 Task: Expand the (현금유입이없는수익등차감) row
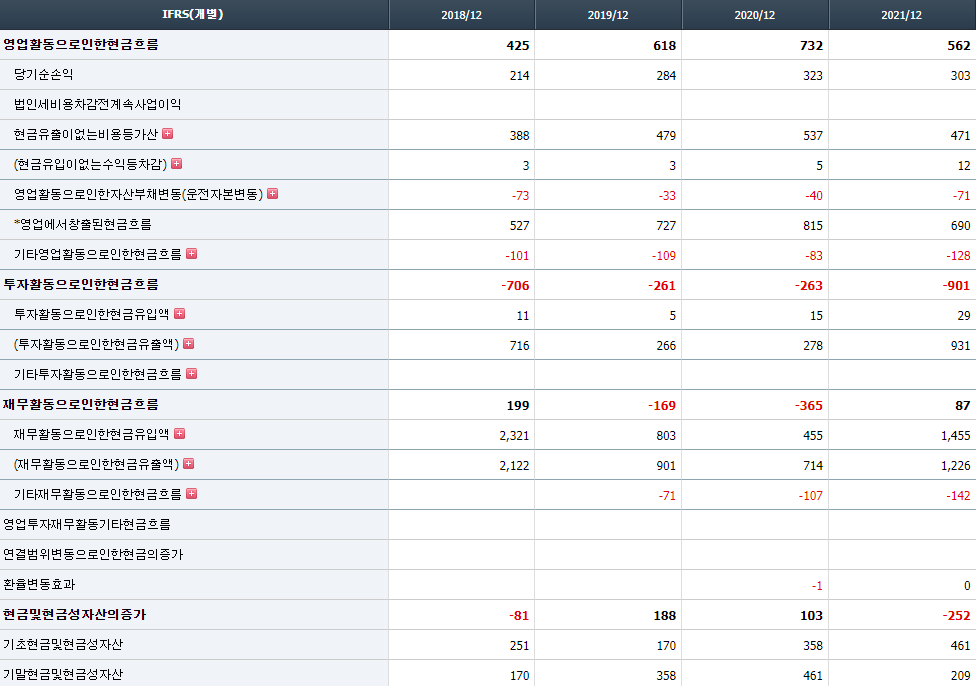pos(177,164)
